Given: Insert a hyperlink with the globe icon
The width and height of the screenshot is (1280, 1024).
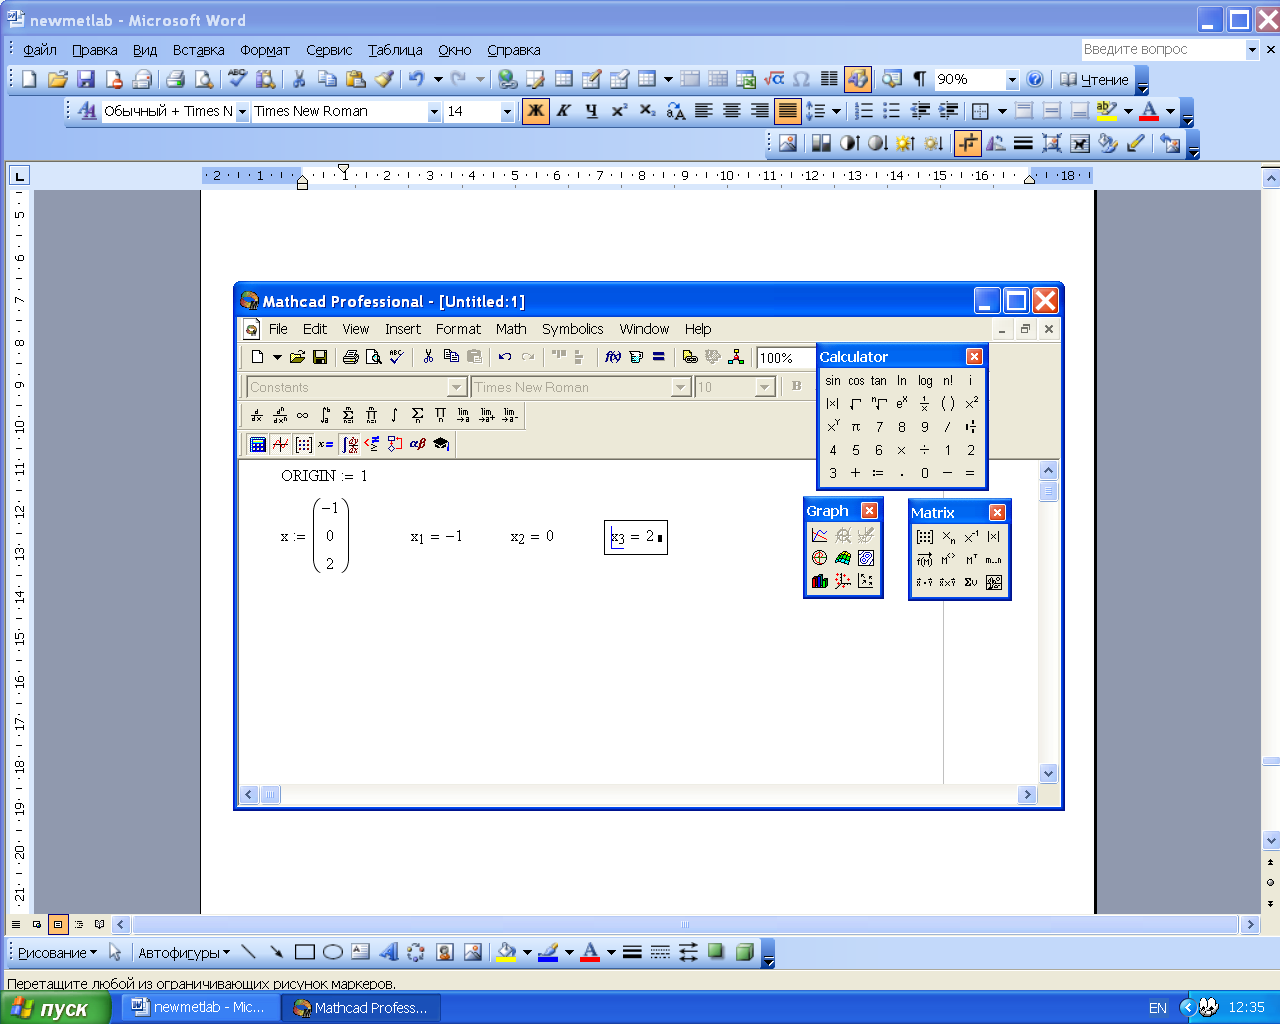Looking at the screenshot, I should coord(507,79).
